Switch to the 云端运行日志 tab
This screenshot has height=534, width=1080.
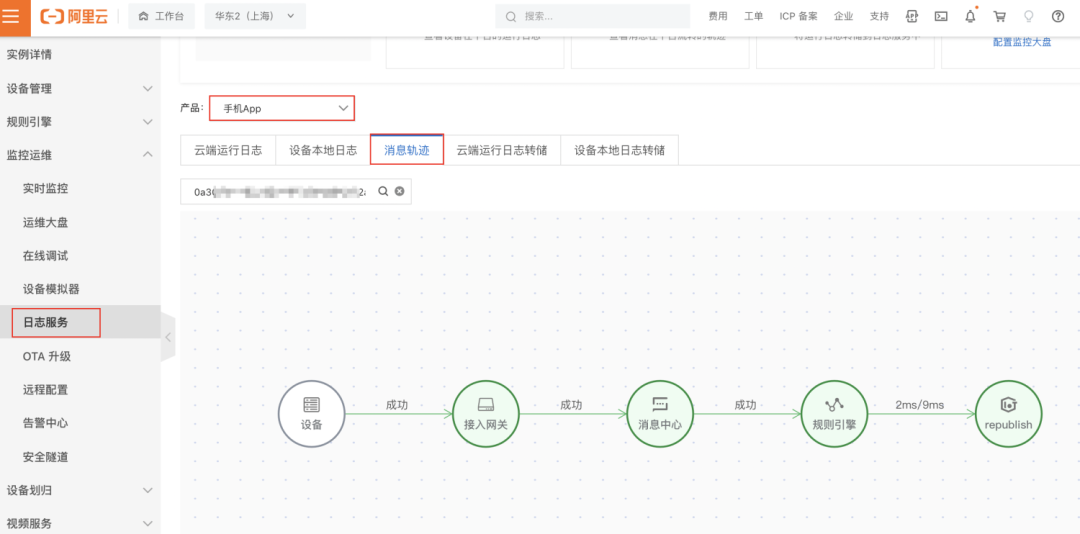228,151
